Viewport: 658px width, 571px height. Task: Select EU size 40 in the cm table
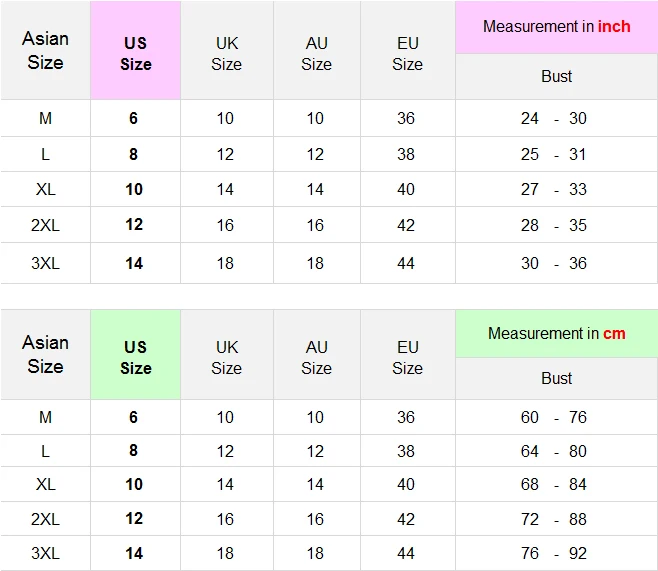click(406, 484)
